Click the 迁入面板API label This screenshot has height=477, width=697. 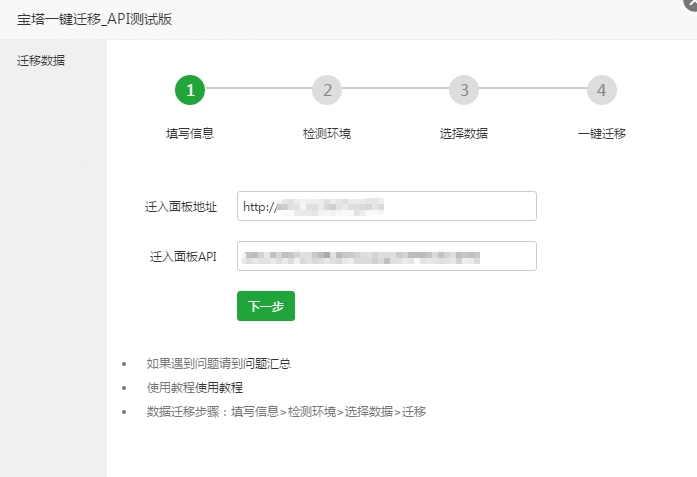(x=183, y=257)
